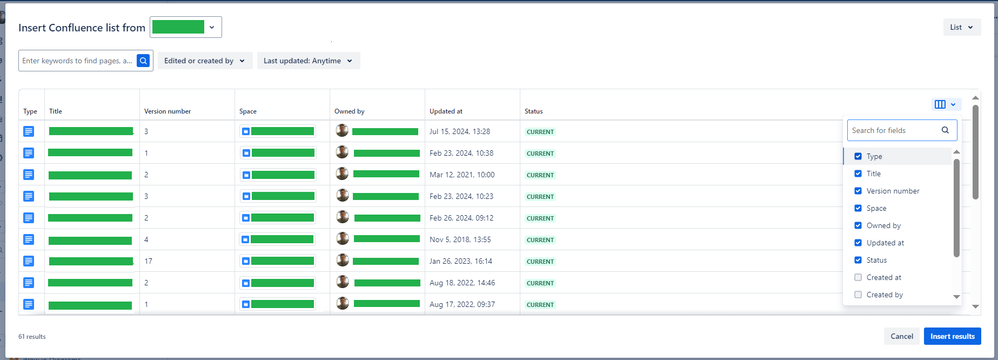Image resolution: width=998 pixels, height=360 pixels.
Task: Click page type icon in Feb 23, 2024, 10:23 row
Action: [x=29, y=196]
